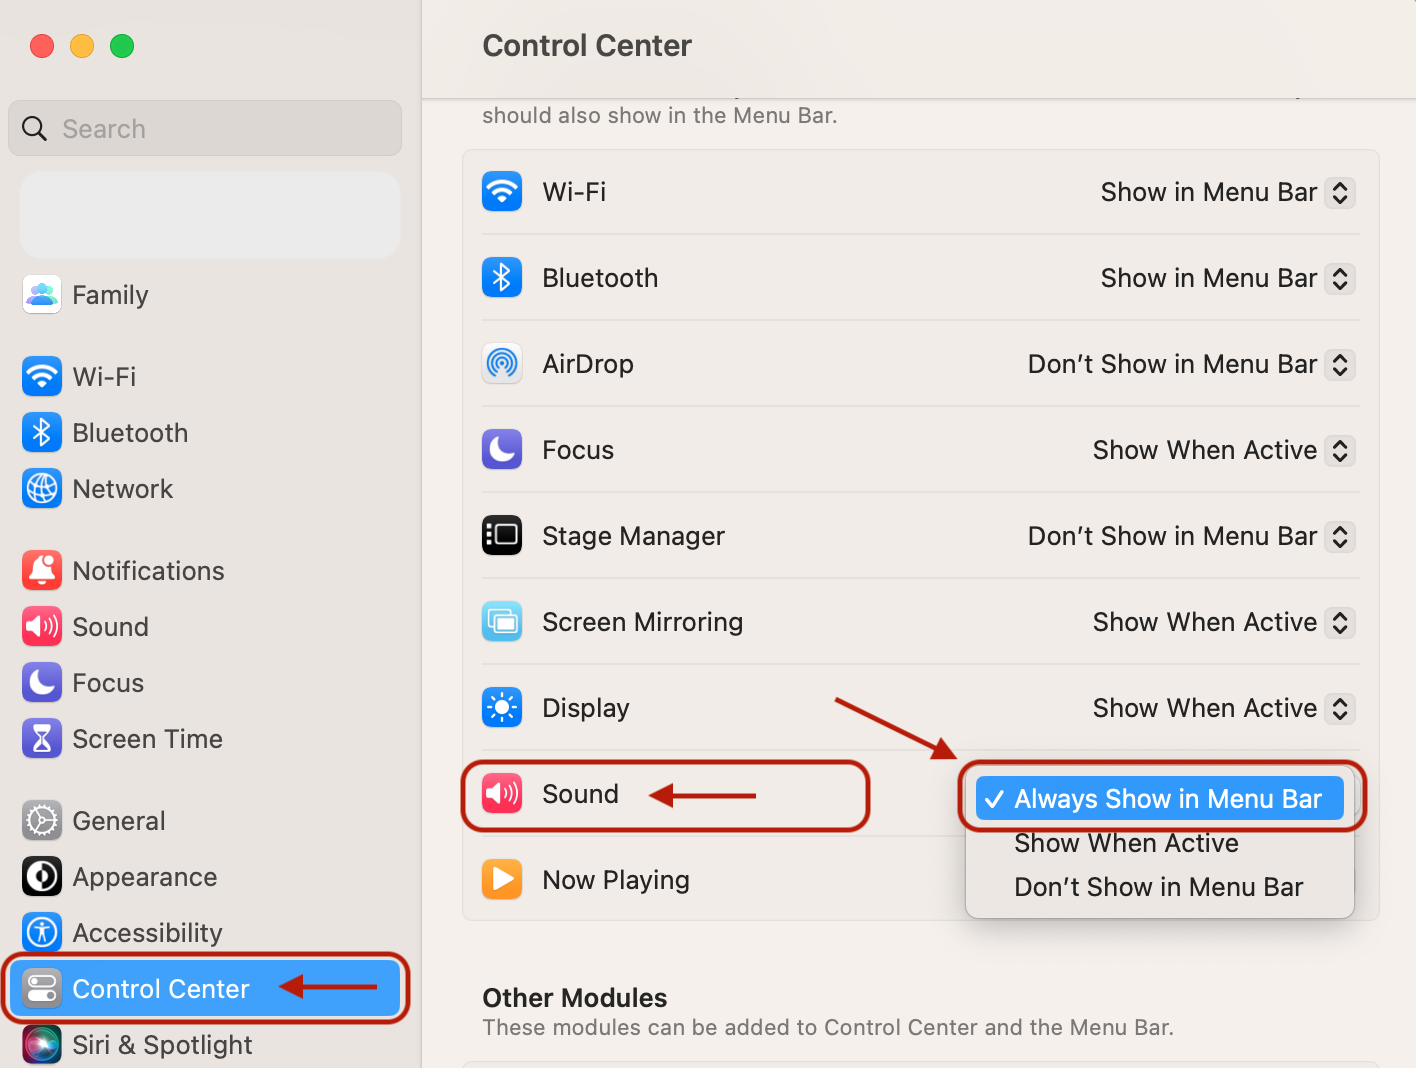Image resolution: width=1416 pixels, height=1068 pixels.
Task: Open Screen Time hourglass icon
Action: 42,739
